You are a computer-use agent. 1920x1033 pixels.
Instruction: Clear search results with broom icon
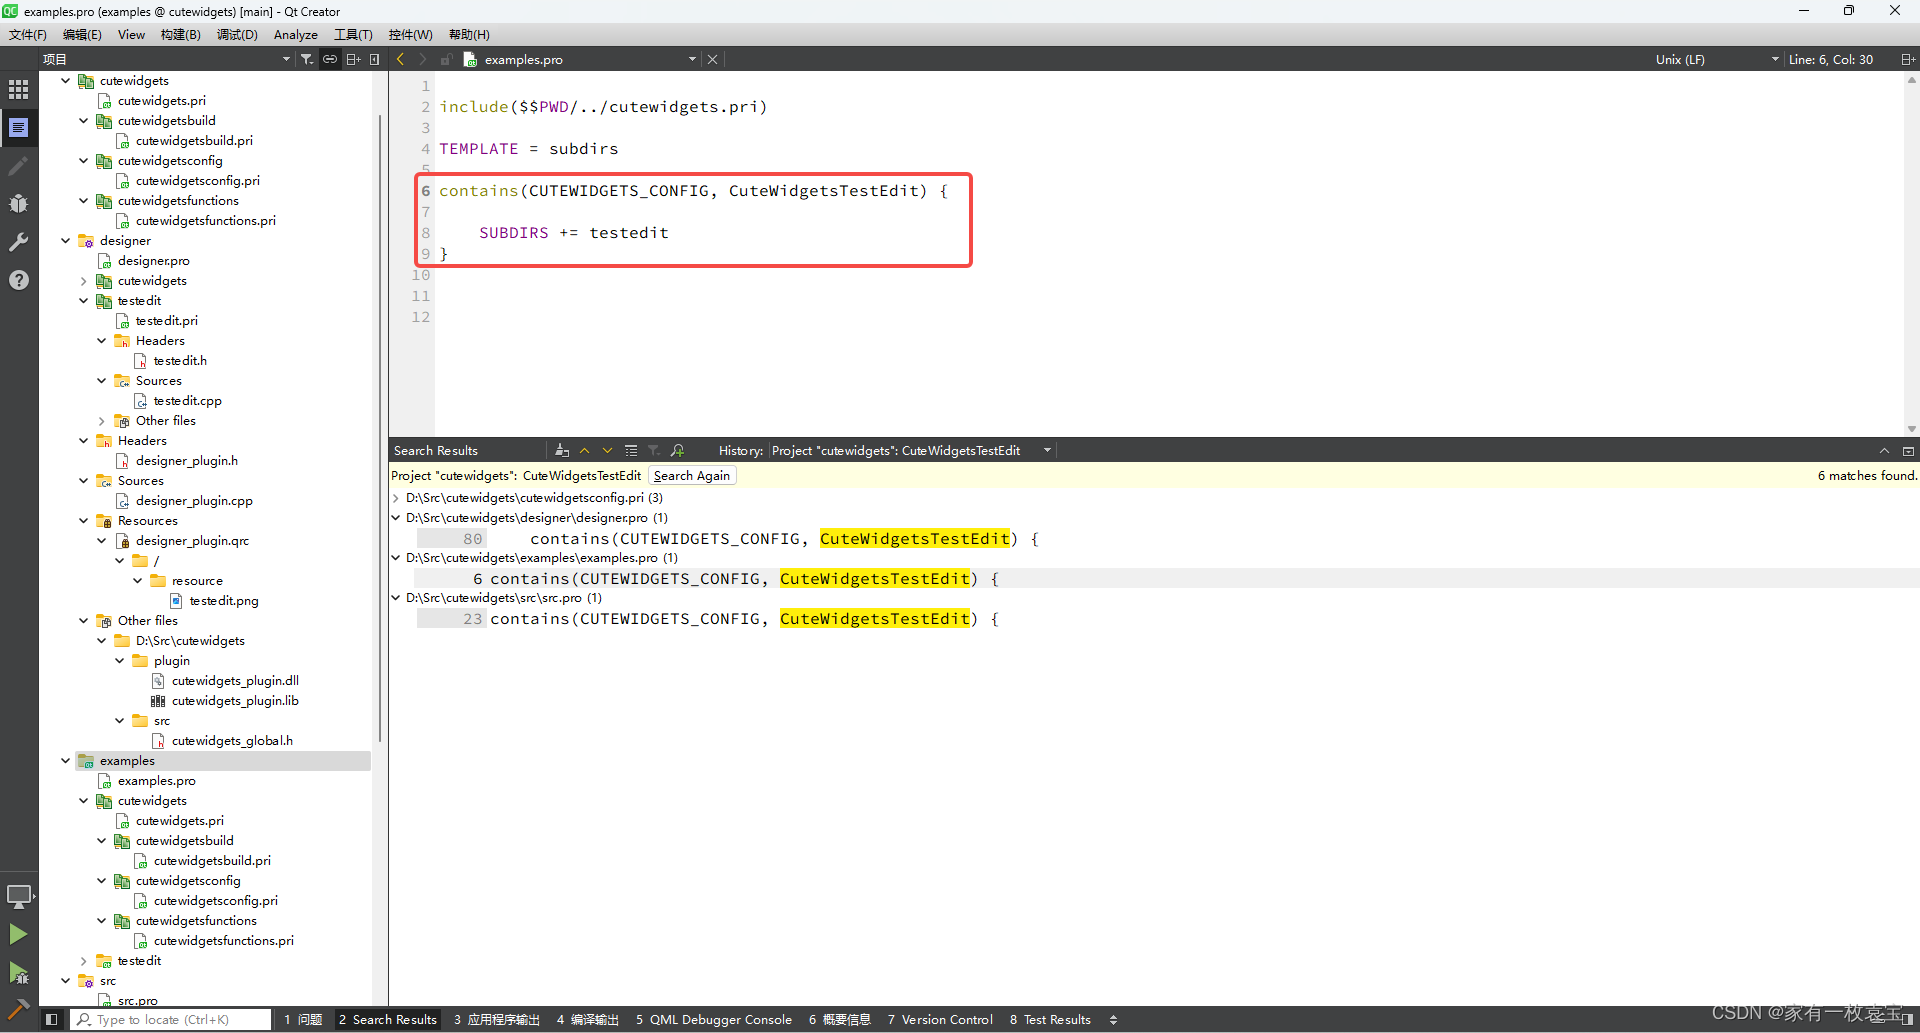tap(562, 450)
